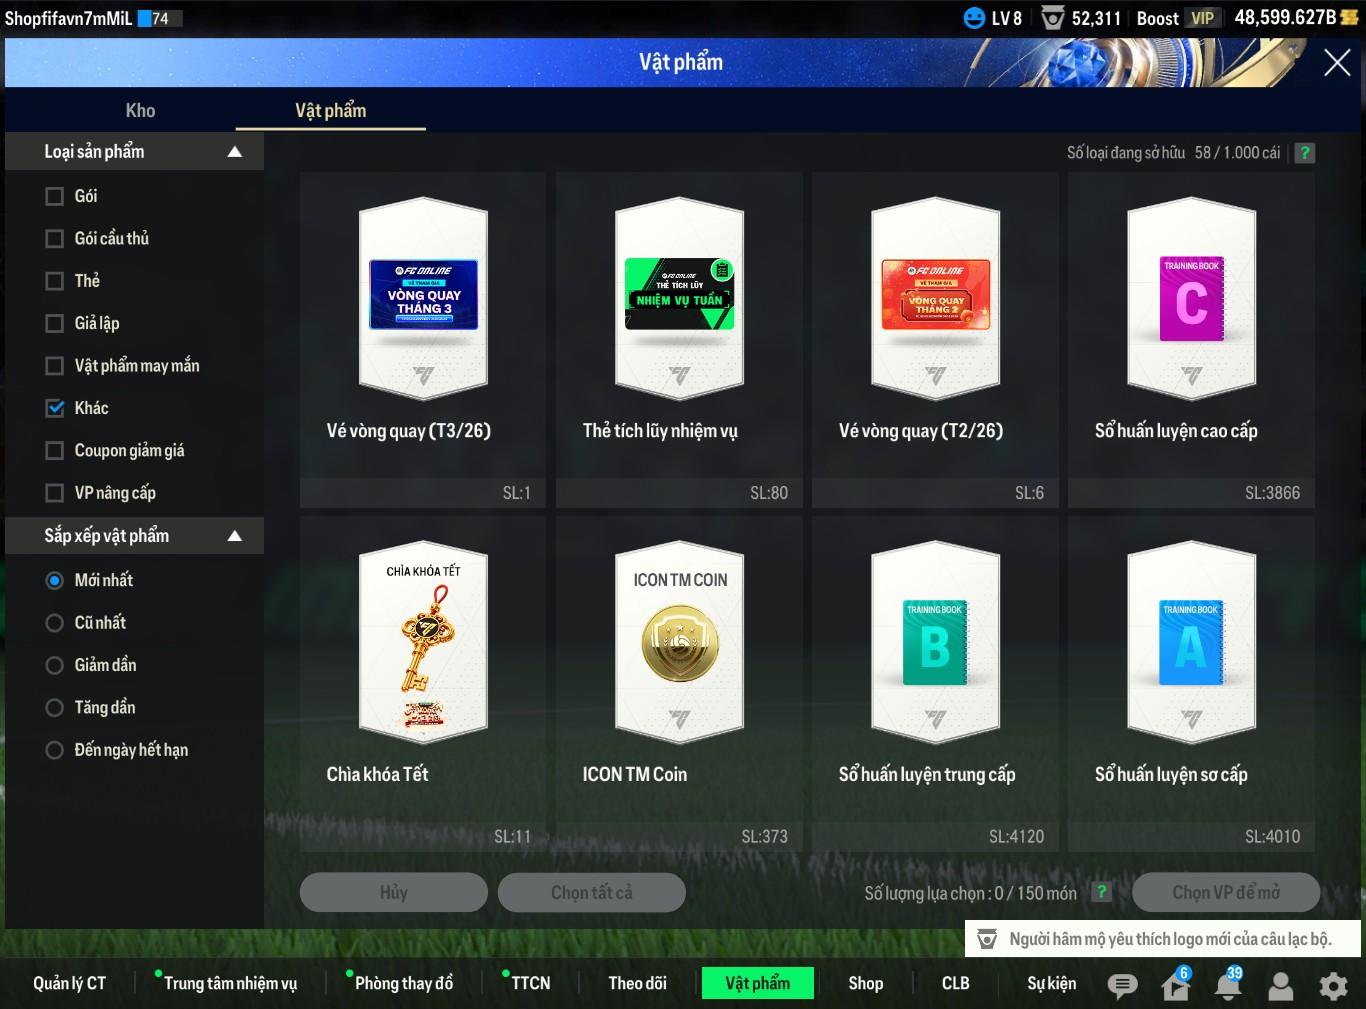Click green help icon beside owned item count
This screenshot has width=1366, height=1009.
(x=1304, y=153)
